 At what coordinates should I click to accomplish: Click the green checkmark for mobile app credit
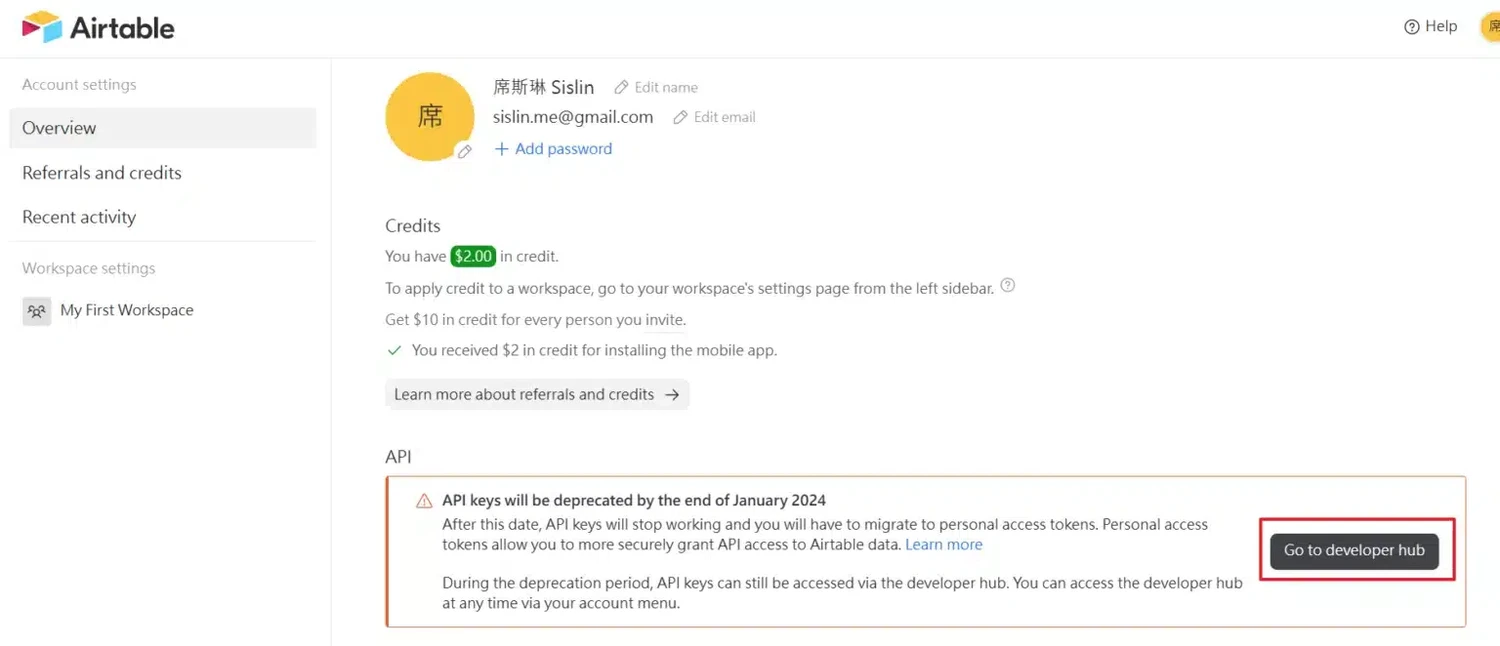coord(394,351)
